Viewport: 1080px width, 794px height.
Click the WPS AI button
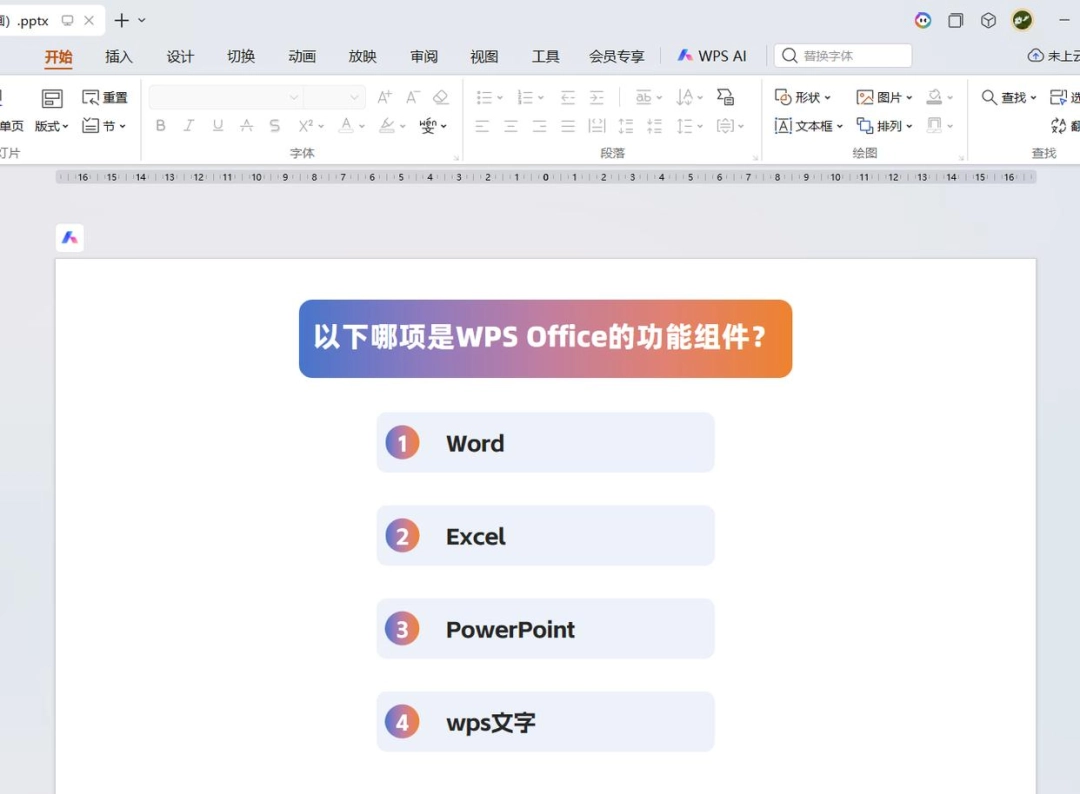coord(712,56)
